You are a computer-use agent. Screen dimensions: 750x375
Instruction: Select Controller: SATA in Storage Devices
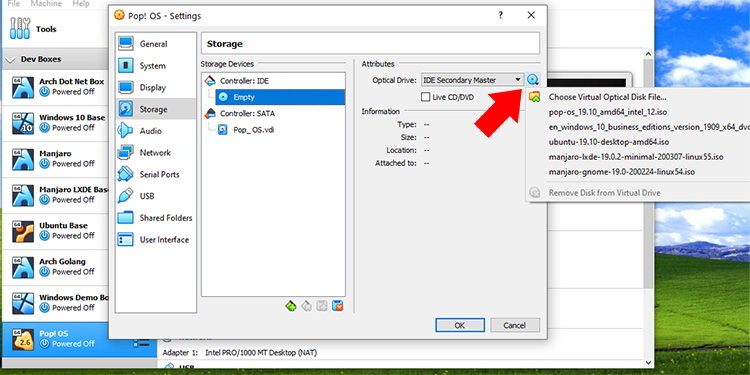point(247,114)
